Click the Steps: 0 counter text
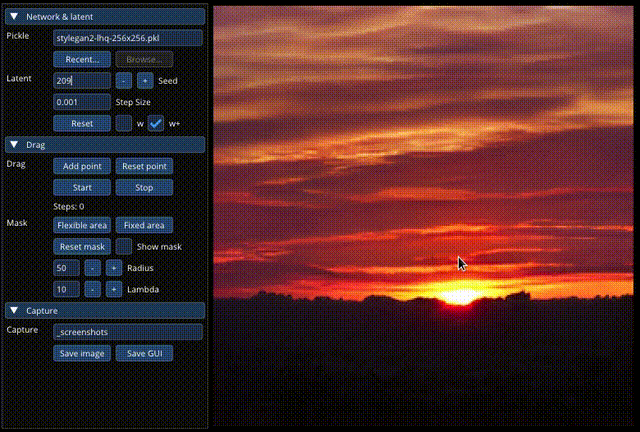640x432 pixels. 69,207
